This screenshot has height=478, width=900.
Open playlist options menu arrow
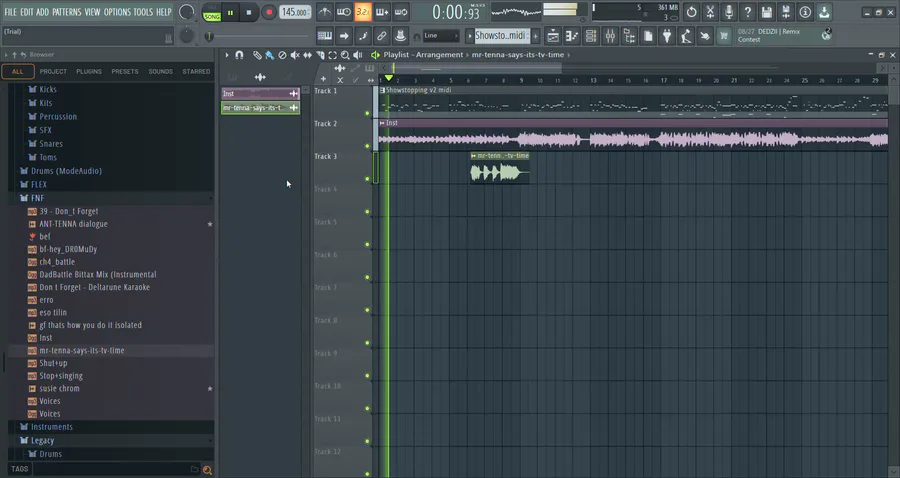227,55
